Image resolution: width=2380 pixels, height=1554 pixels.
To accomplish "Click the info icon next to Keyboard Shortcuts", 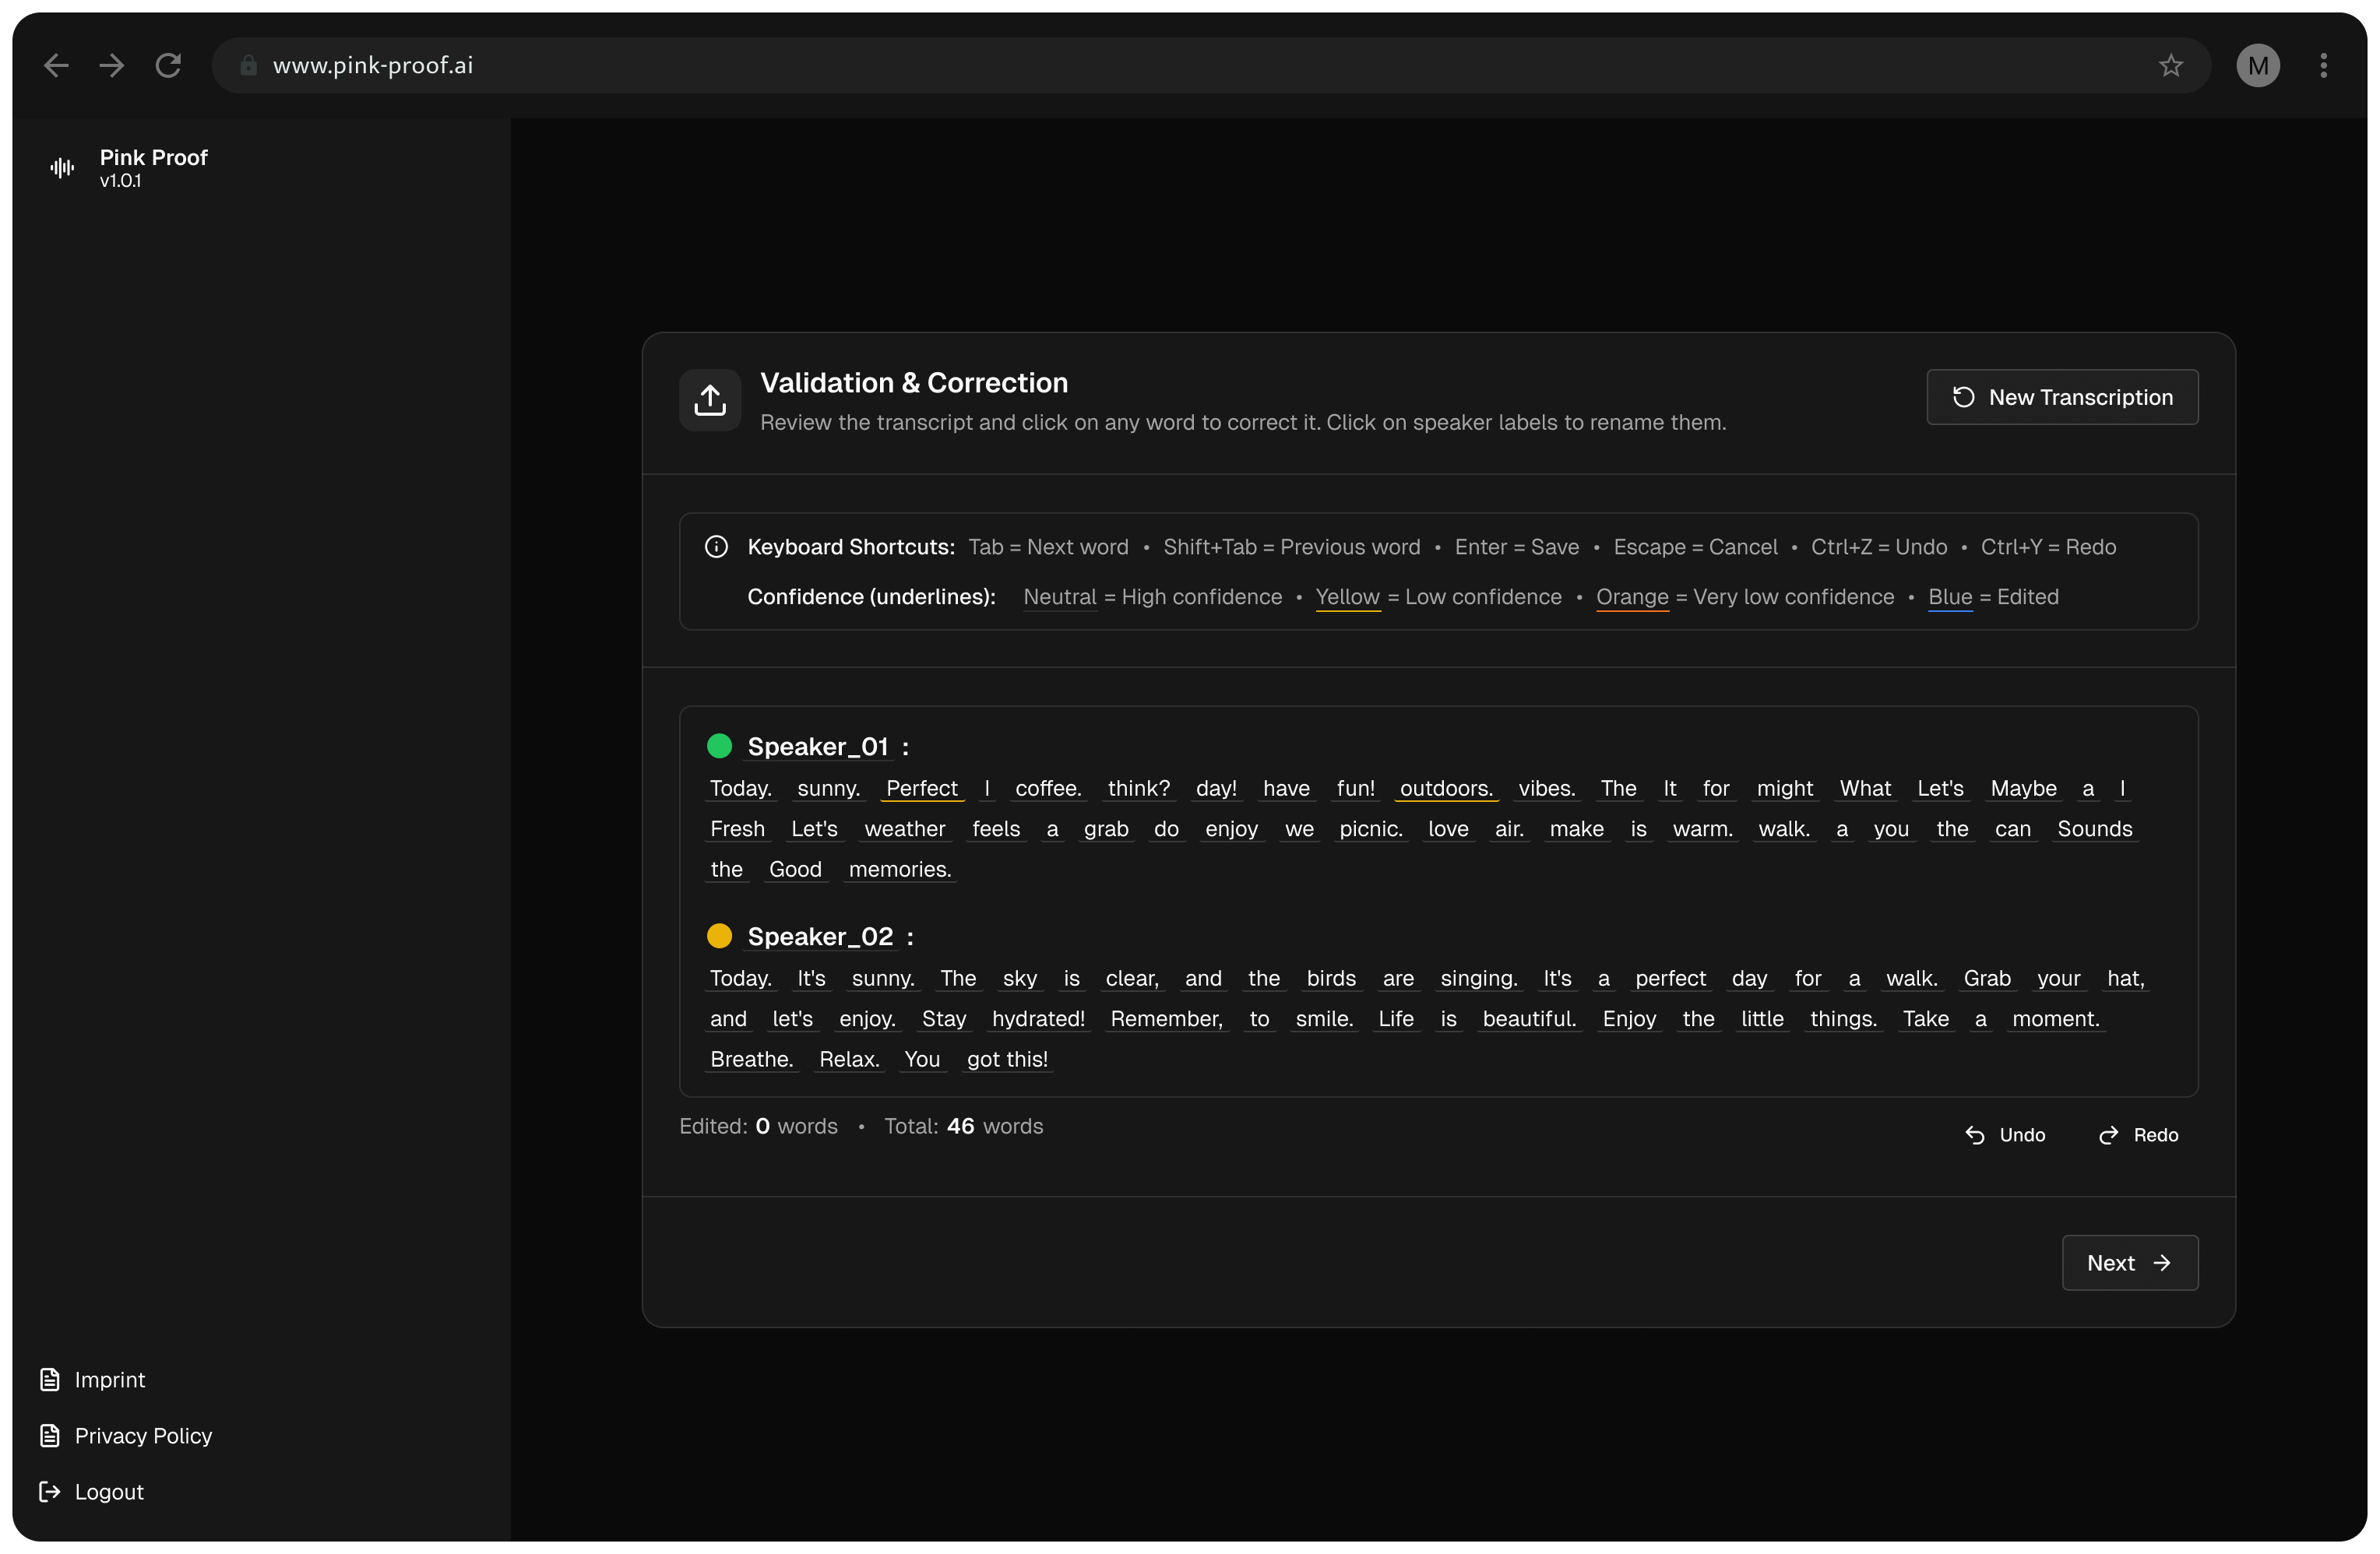I will [x=716, y=546].
